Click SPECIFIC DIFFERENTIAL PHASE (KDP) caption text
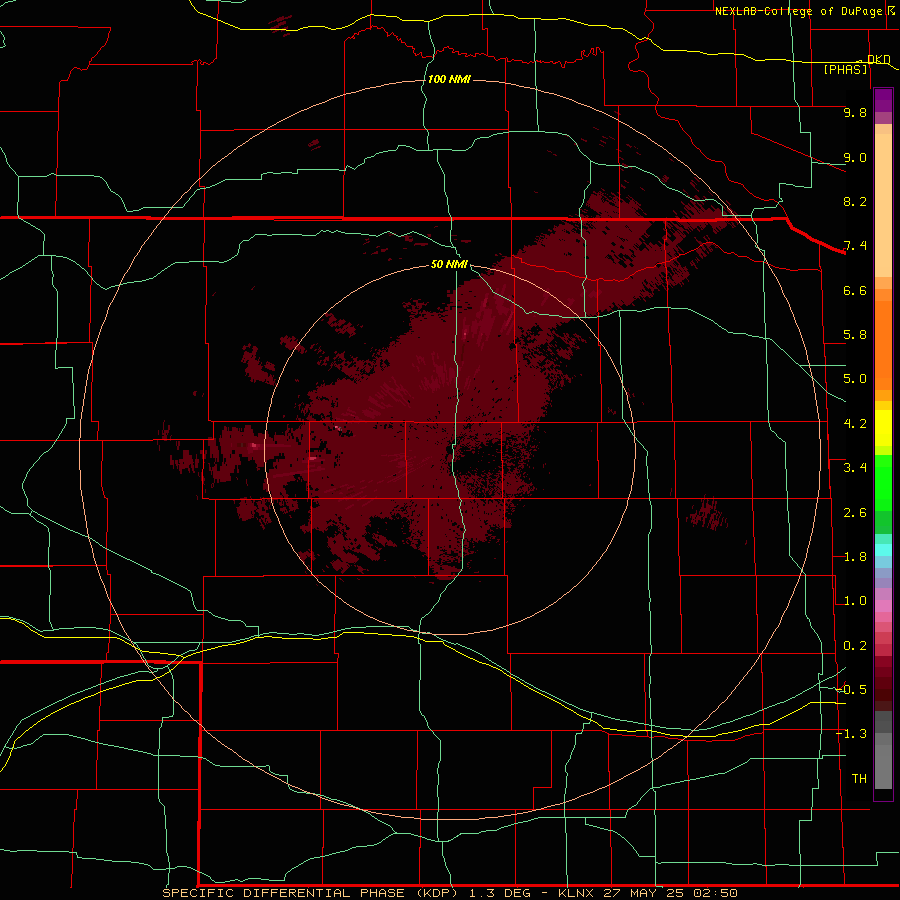Viewport: 900px width, 900px height. point(310,893)
